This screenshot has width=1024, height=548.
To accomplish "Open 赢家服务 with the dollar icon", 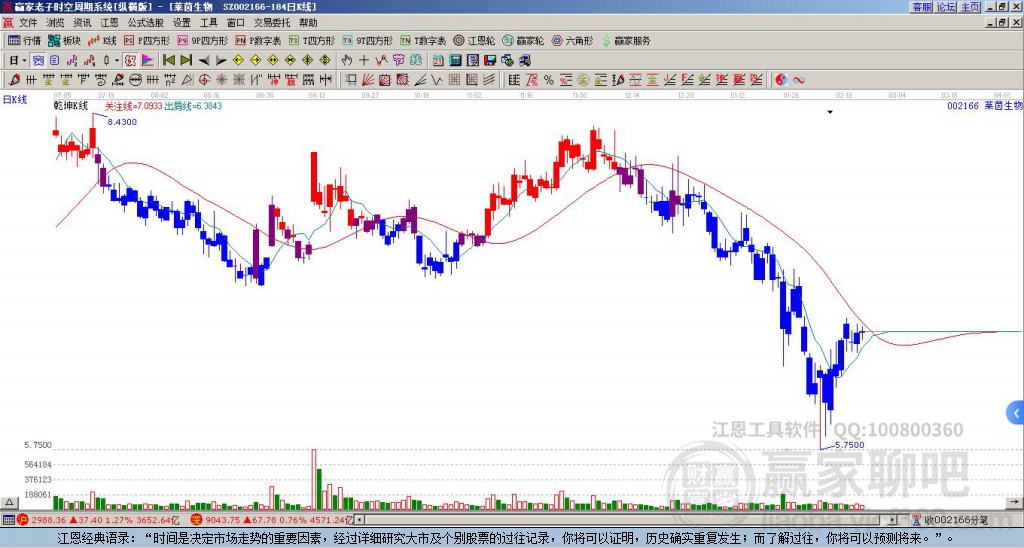I will point(626,40).
